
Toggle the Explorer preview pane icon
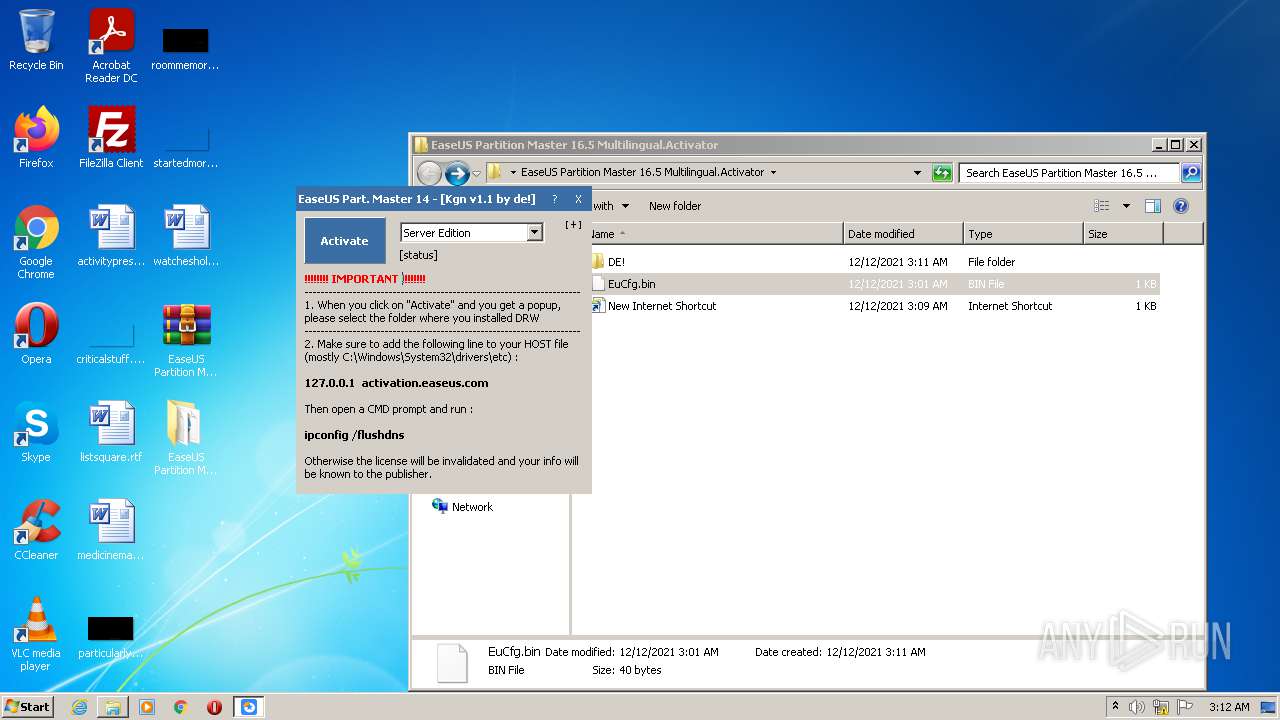(x=1152, y=206)
